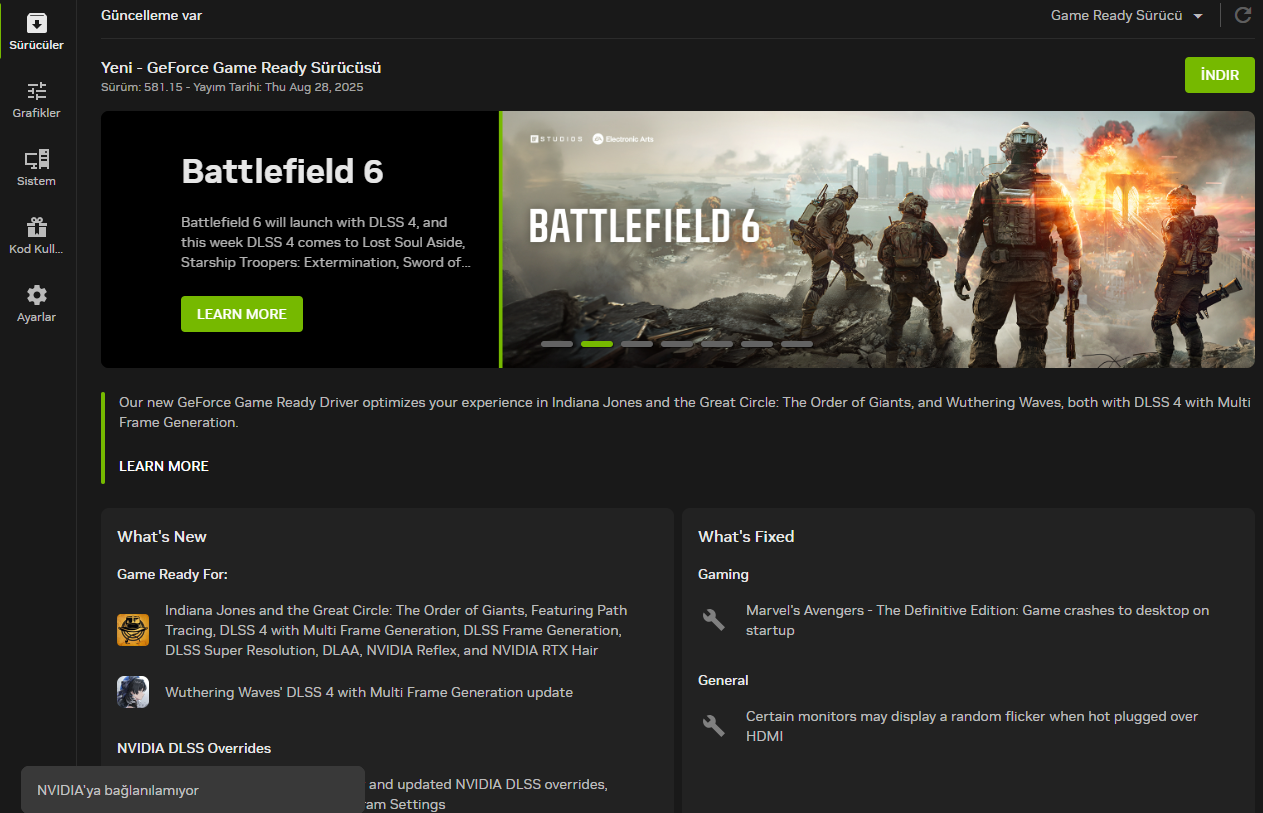Select the active second carousel indicator
1263x813 pixels.
(x=597, y=344)
